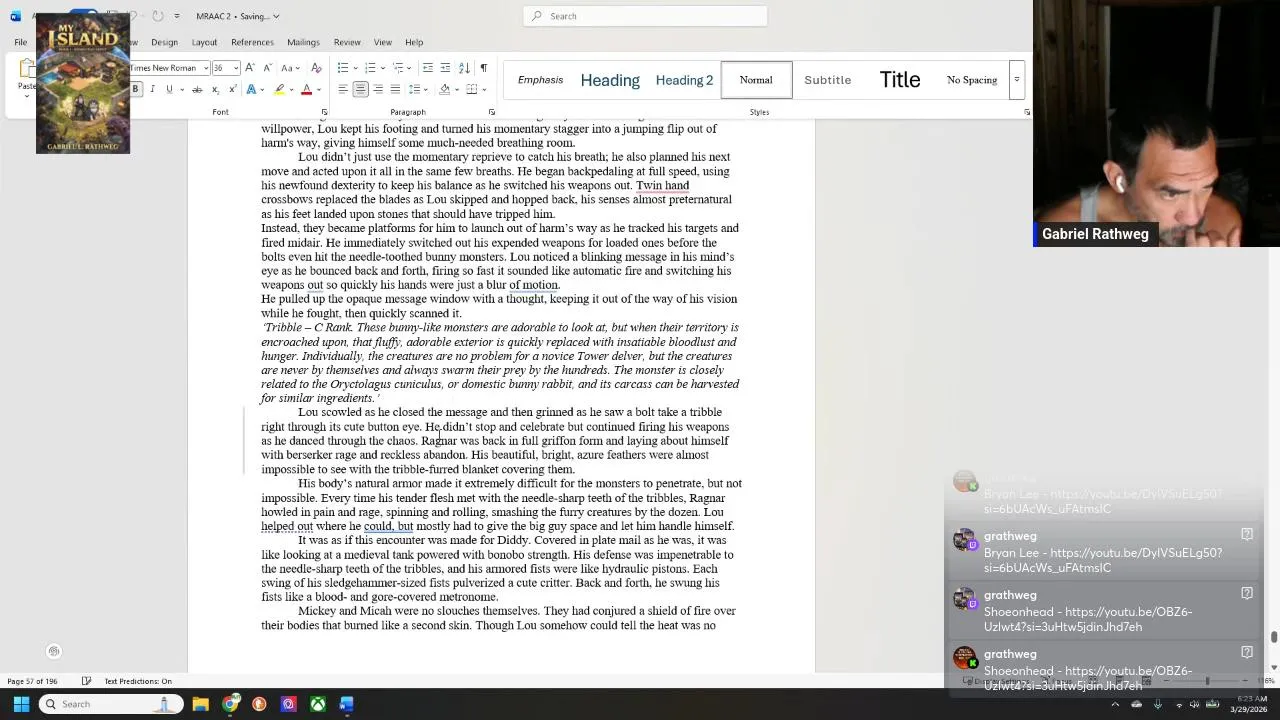Apply paragraph Borders
The width and height of the screenshot is (1280, 720).
[471, 89]
